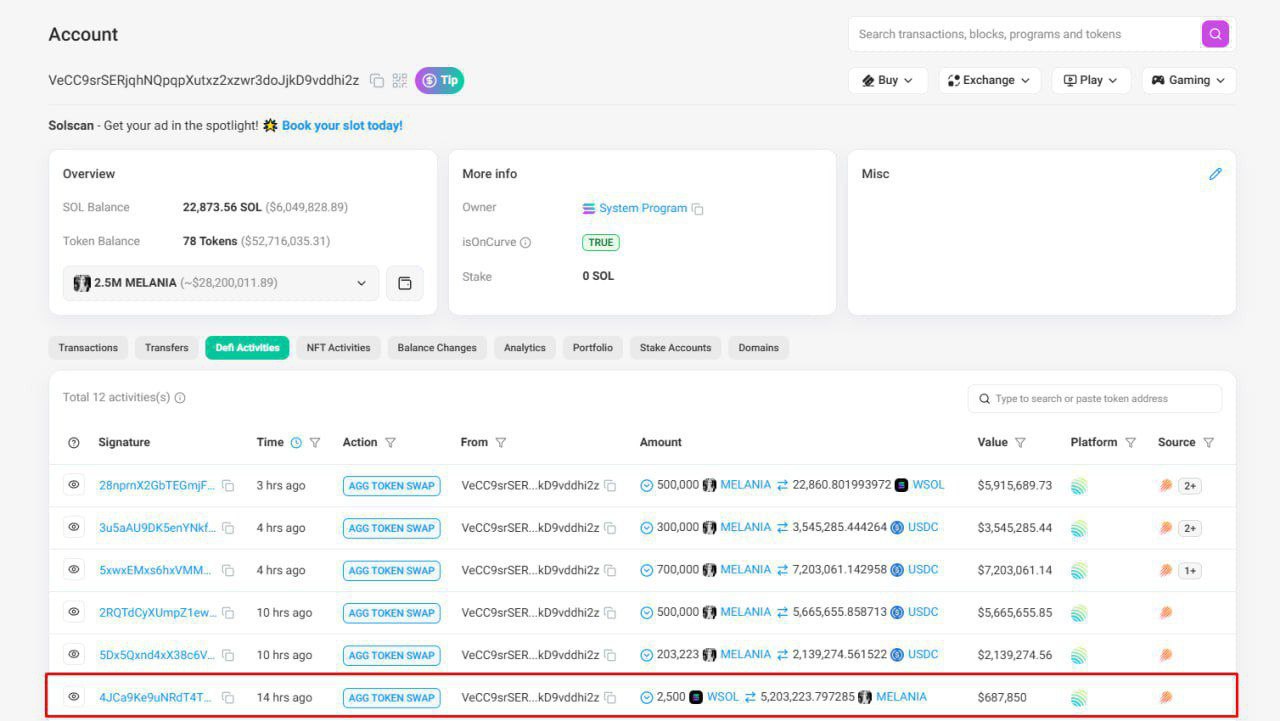This screenshot has width=1280, height=721.
Task: Open the NFT Activities tab
Action: click(x=338, y=348)
